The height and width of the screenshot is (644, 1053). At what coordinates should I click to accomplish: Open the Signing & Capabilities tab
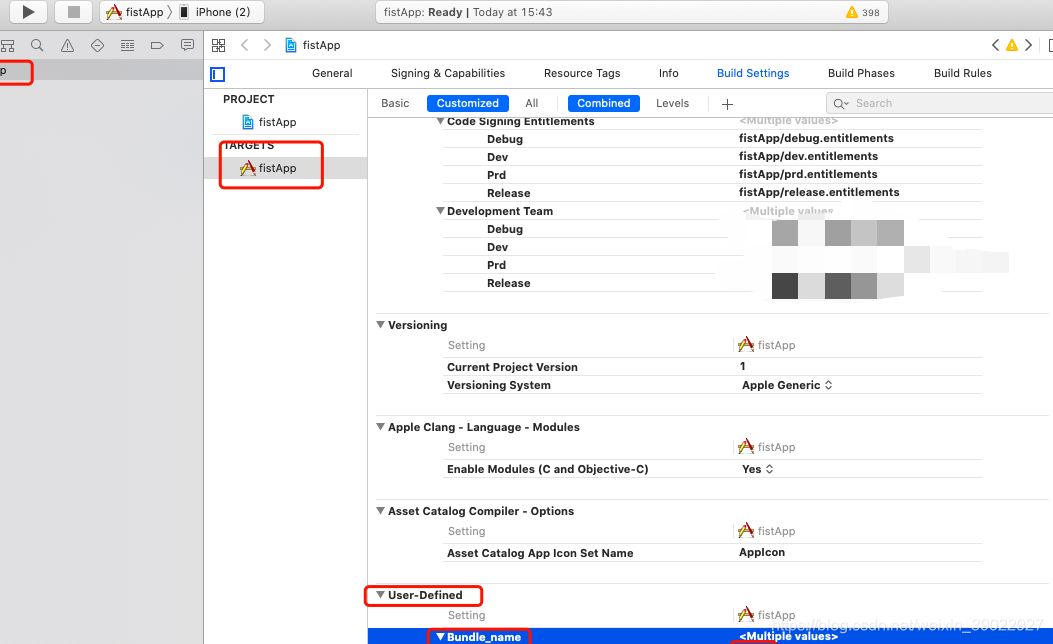click(447, 72)
